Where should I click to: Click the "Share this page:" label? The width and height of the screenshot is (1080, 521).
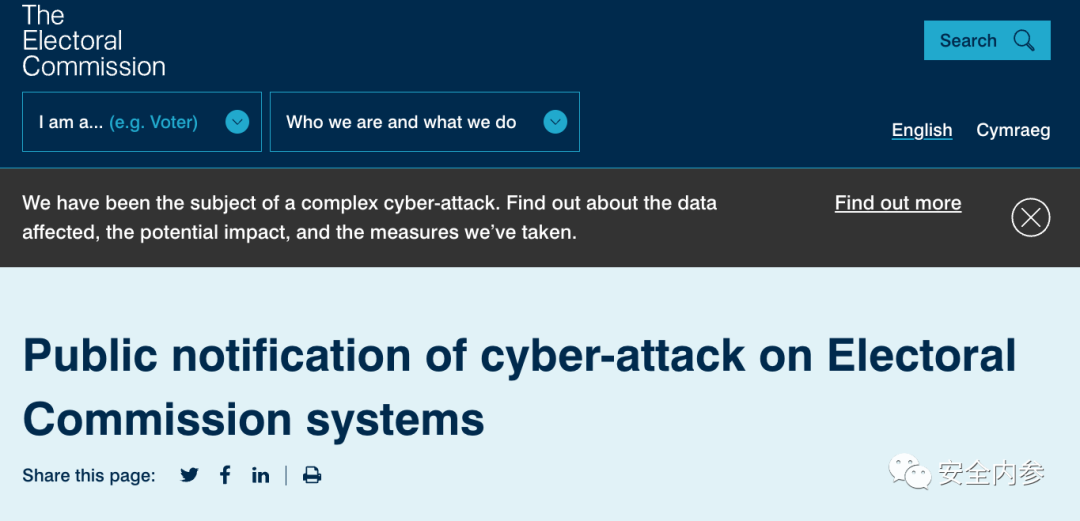89,475
